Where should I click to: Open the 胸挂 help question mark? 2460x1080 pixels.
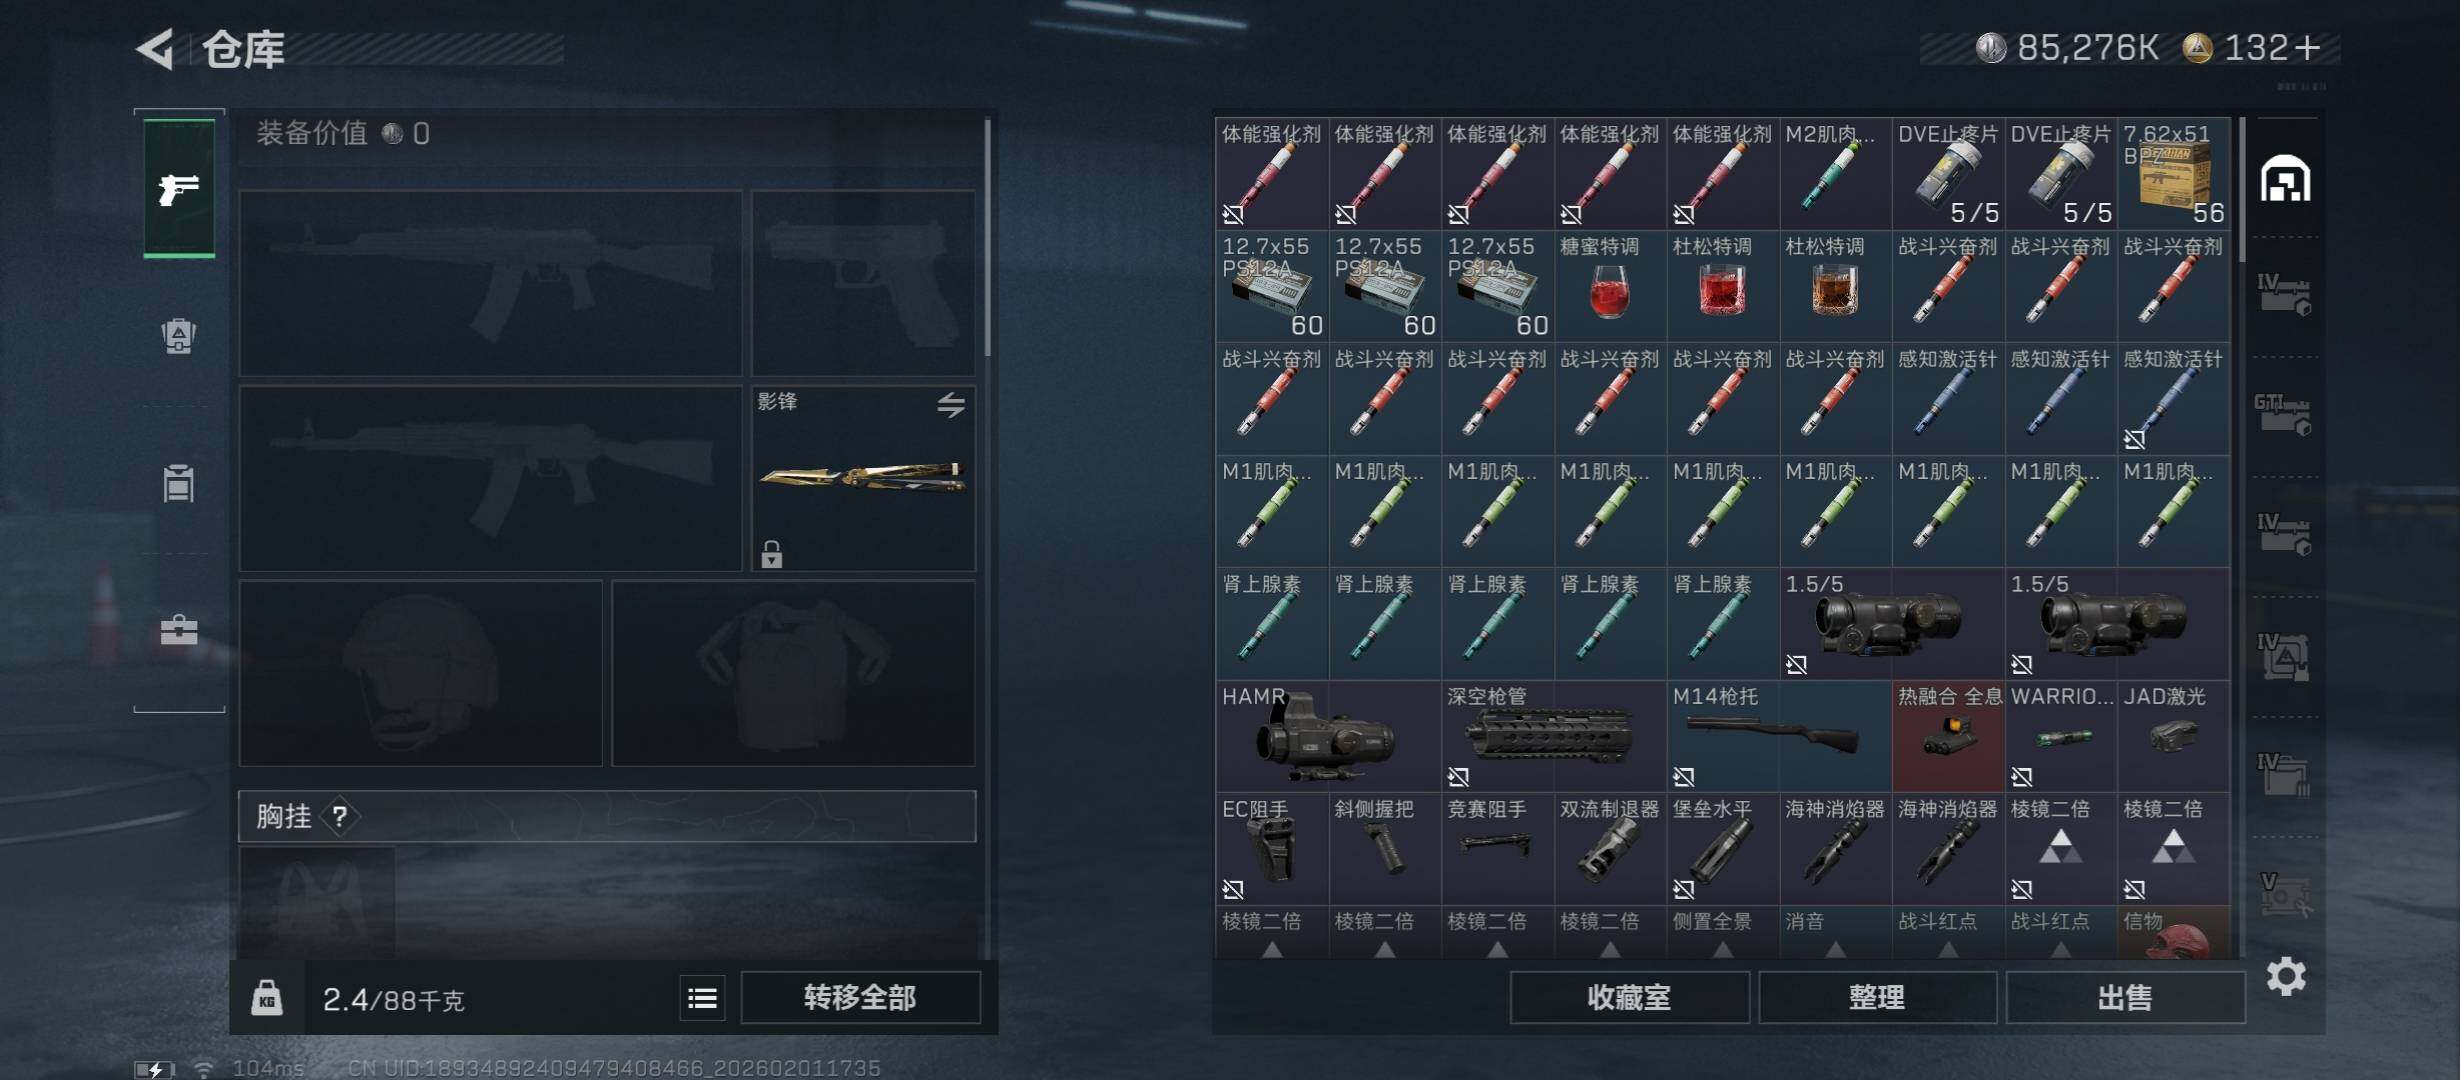coord(340,817)
